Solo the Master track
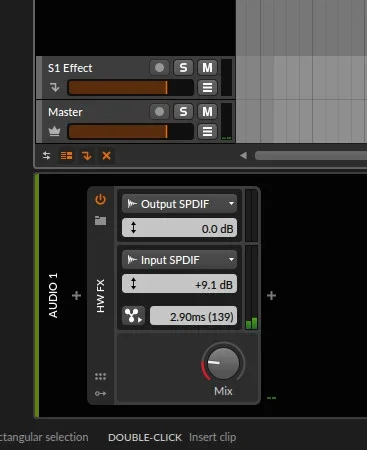367x450 pixels. point(183,112)
